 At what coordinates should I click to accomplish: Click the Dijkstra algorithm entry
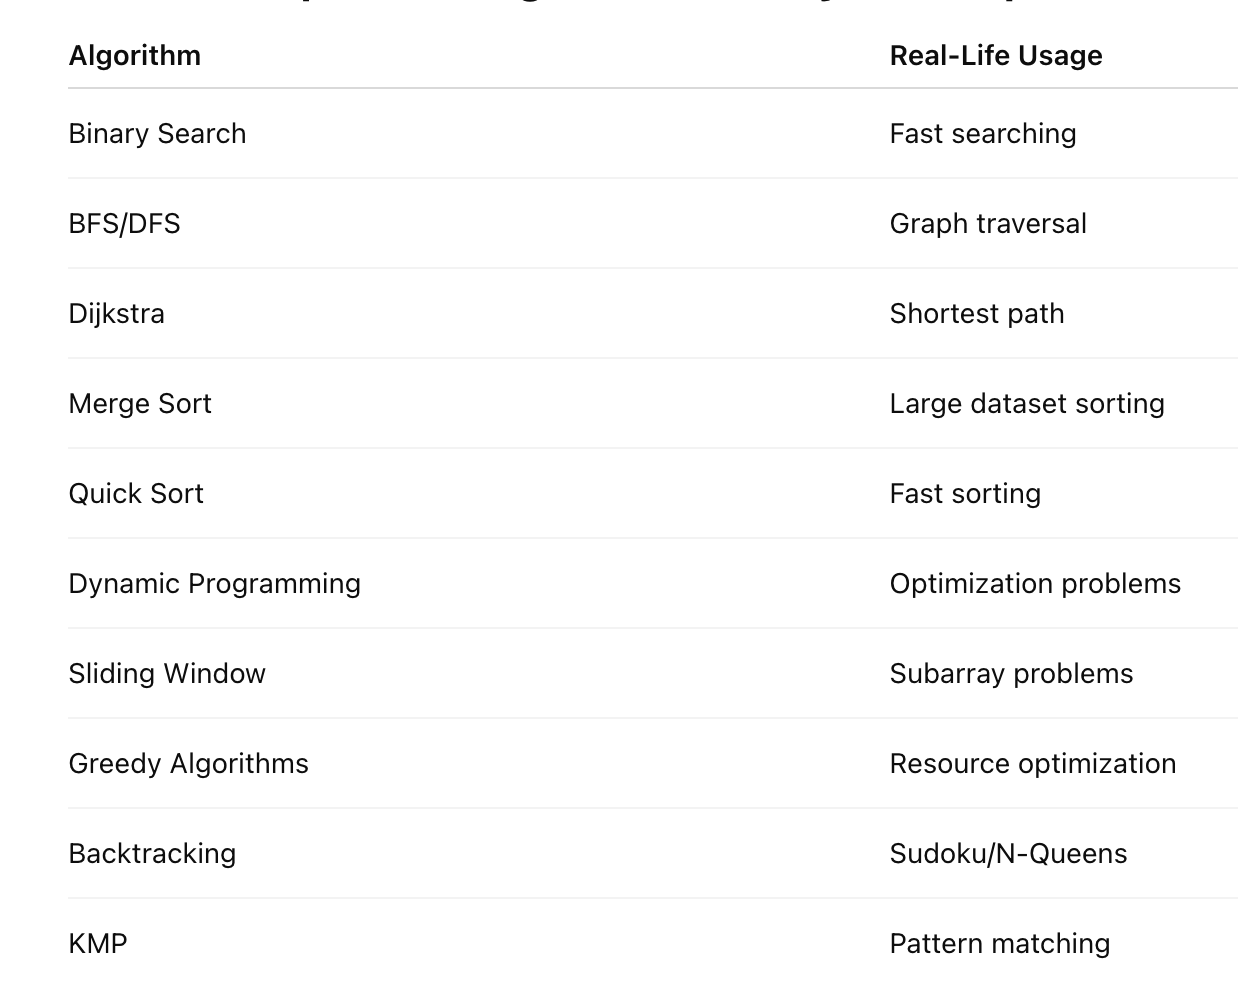117,314
